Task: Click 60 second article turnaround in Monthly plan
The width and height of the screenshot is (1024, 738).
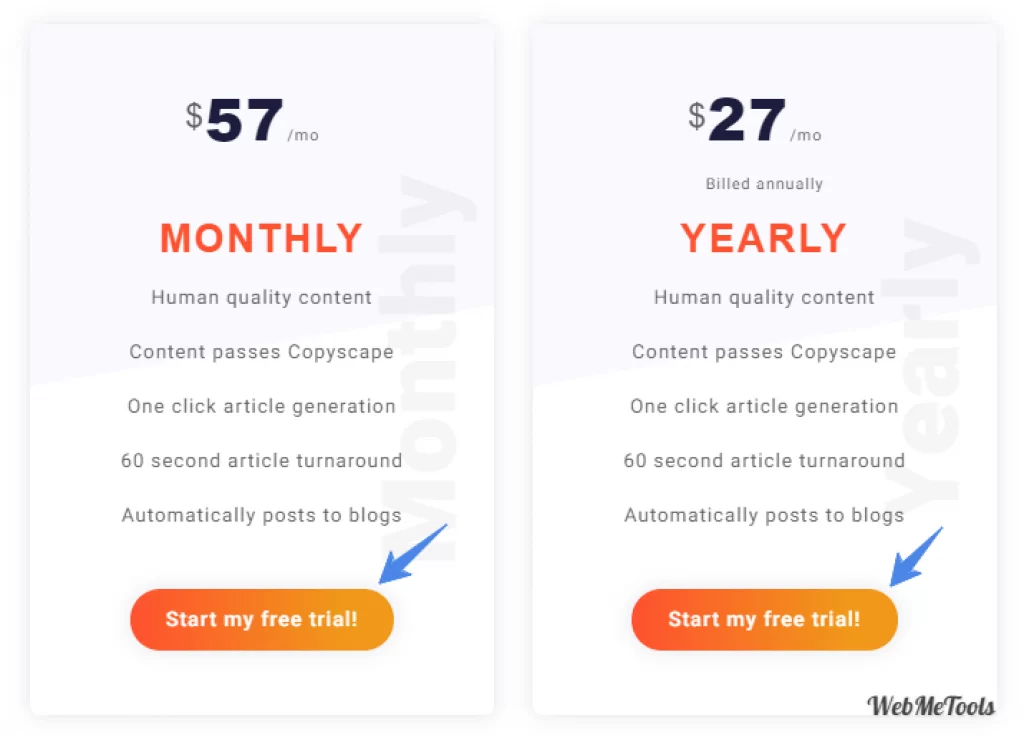Action: (262, 461)
